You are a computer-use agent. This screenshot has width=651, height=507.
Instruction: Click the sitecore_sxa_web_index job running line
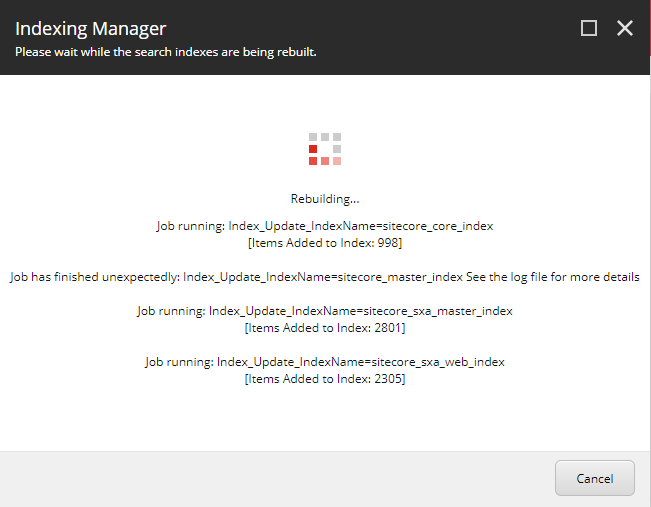tap(325, 362)
